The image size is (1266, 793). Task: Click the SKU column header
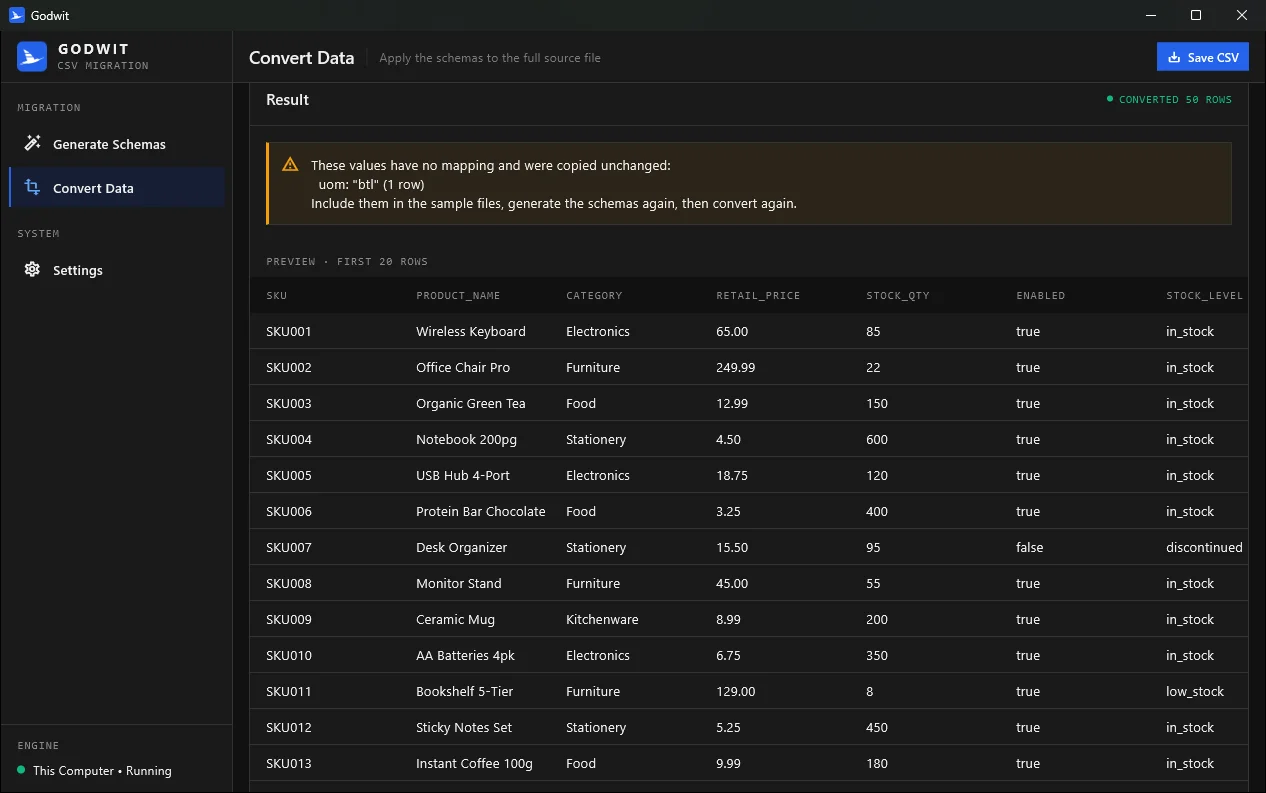pyautogui.click(x=276, y=296)
